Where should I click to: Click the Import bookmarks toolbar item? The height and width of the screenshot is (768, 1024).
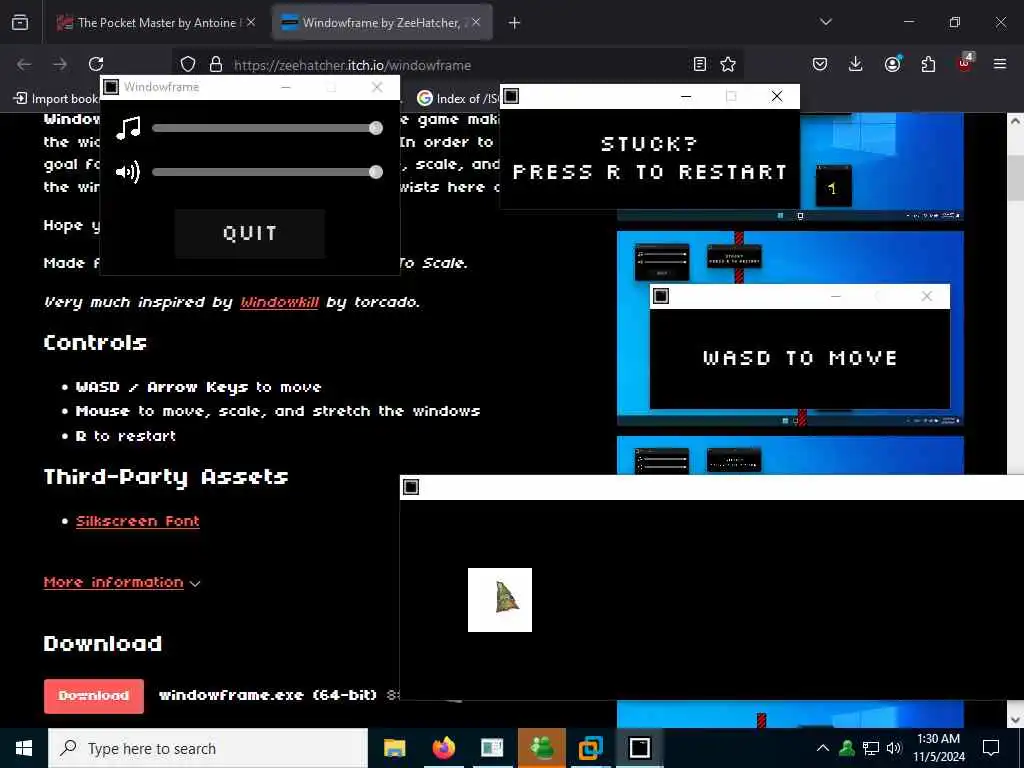[56, 99]
